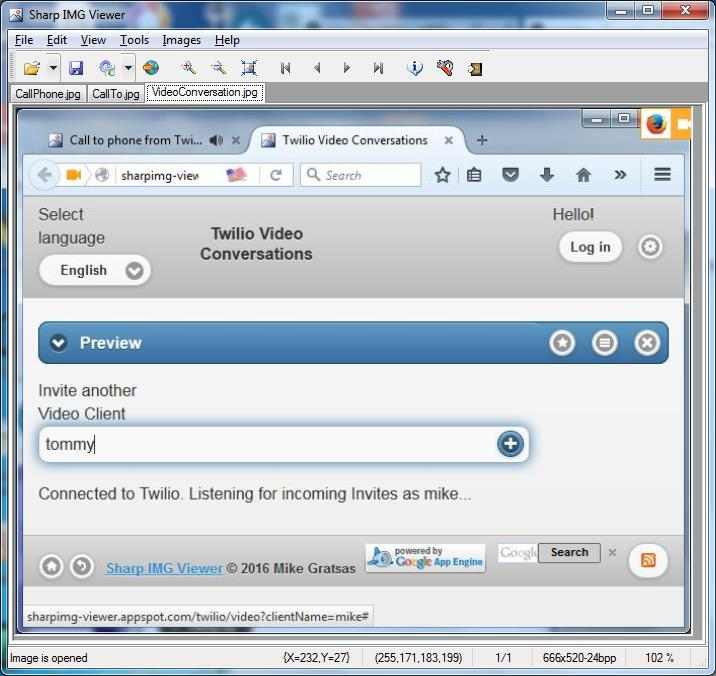Click the gear icon next to Log in
The image size is (716, 676).
pos(650,247)
